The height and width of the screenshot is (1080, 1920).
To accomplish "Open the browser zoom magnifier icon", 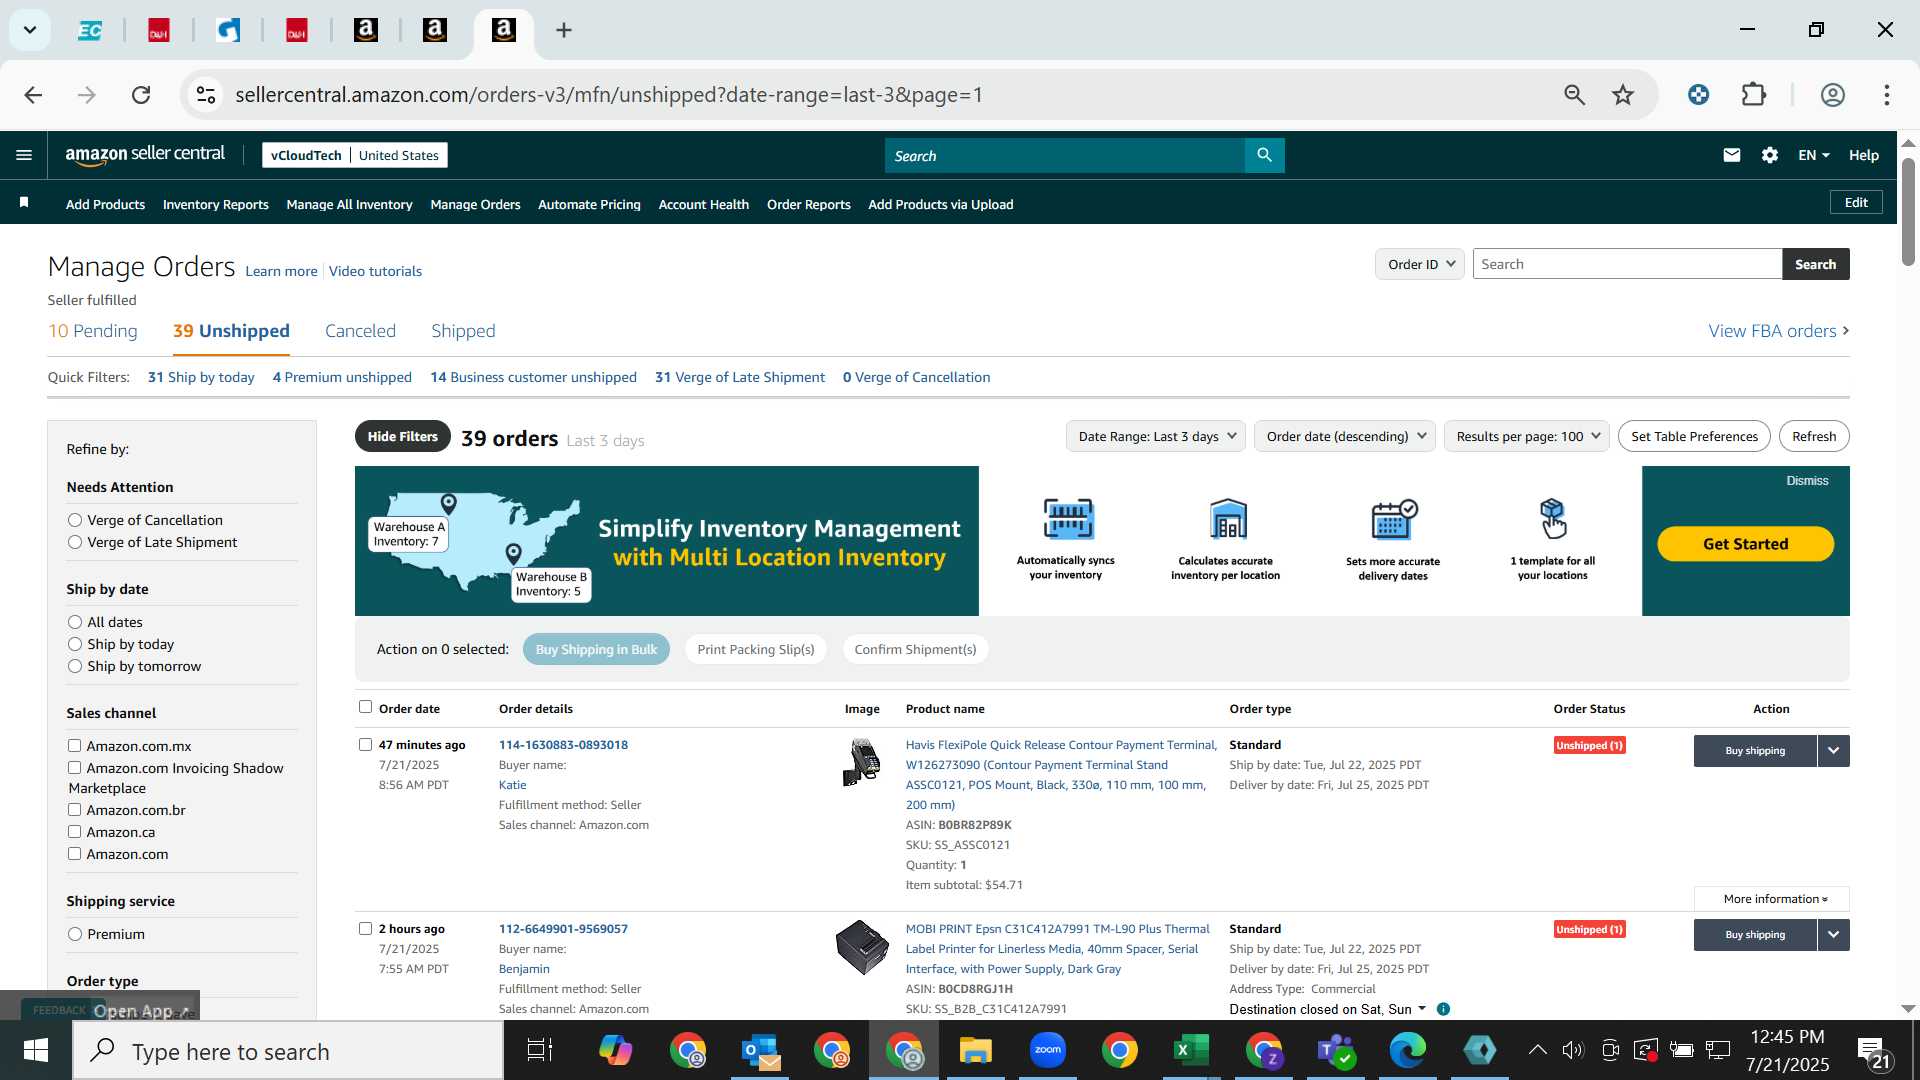I will 1575,95.
